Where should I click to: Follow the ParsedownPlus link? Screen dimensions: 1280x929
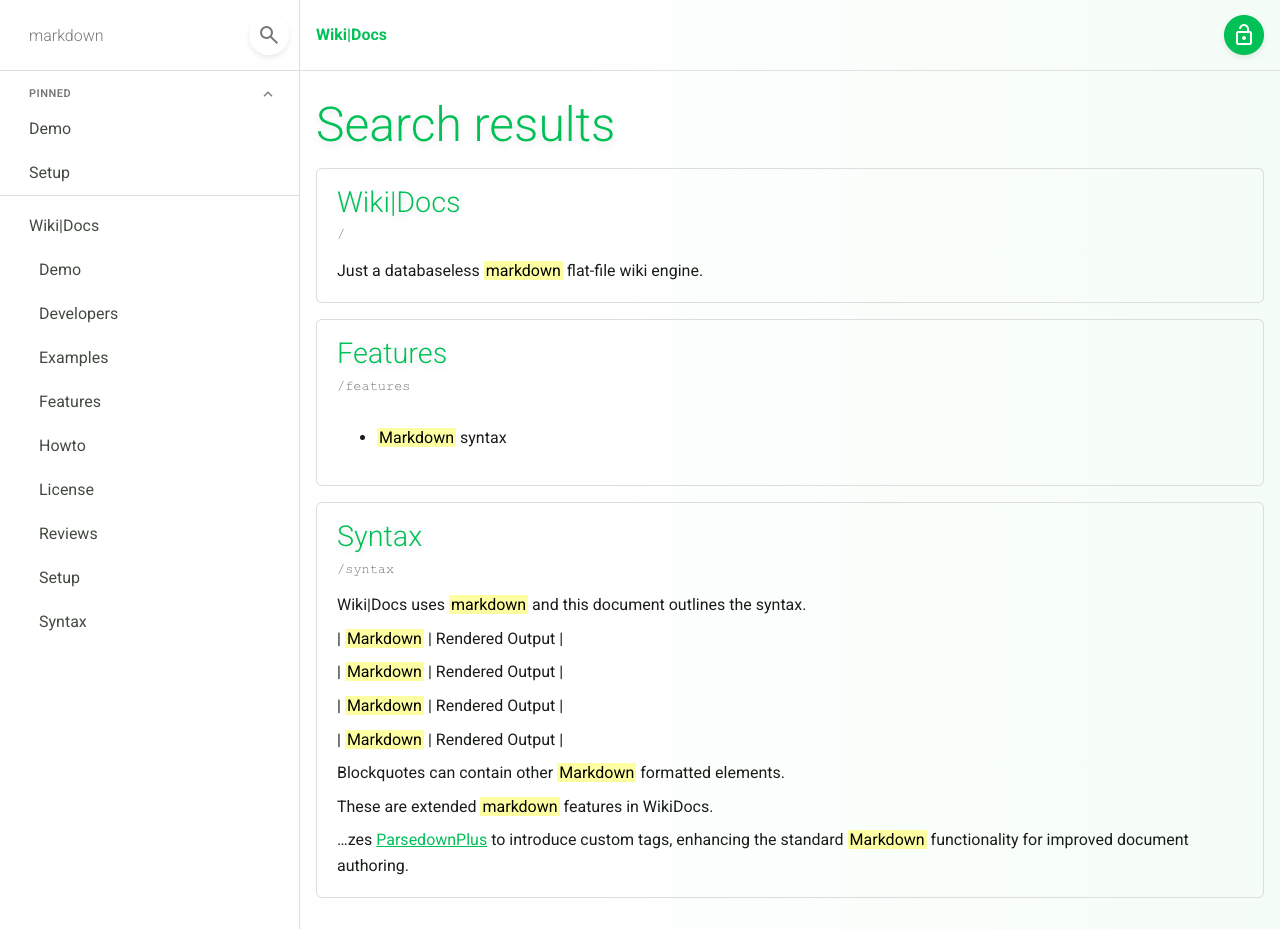pos(431,840)
